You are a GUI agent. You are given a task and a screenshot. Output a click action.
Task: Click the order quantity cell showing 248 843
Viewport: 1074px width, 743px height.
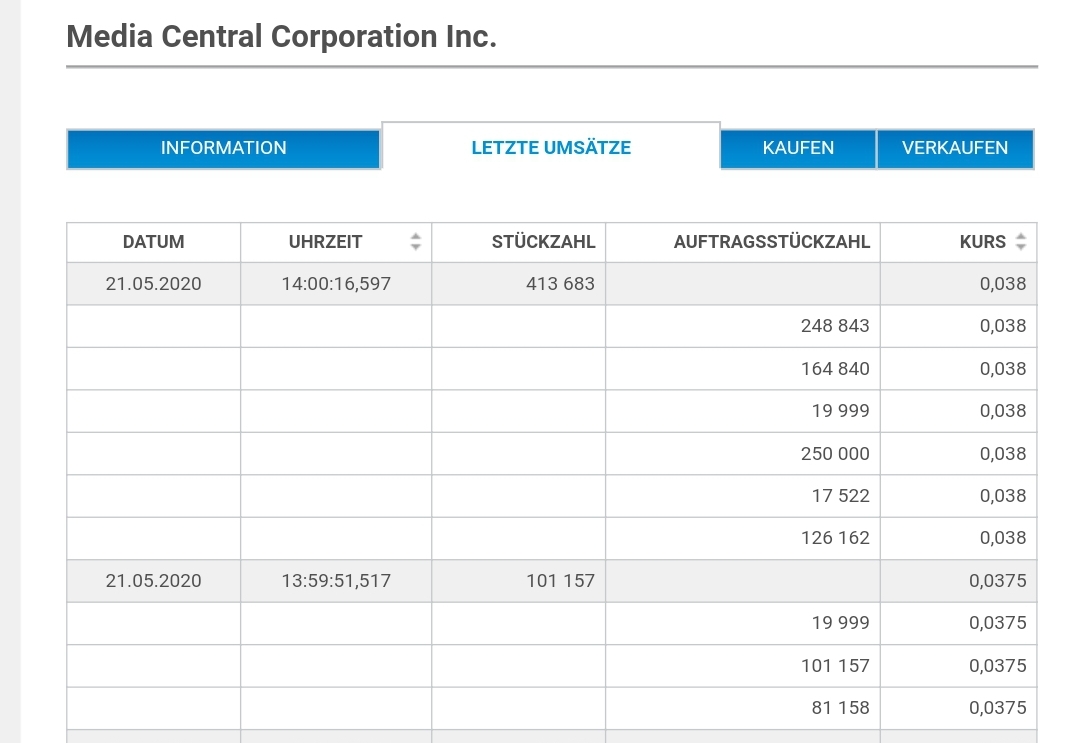(836, 325)
